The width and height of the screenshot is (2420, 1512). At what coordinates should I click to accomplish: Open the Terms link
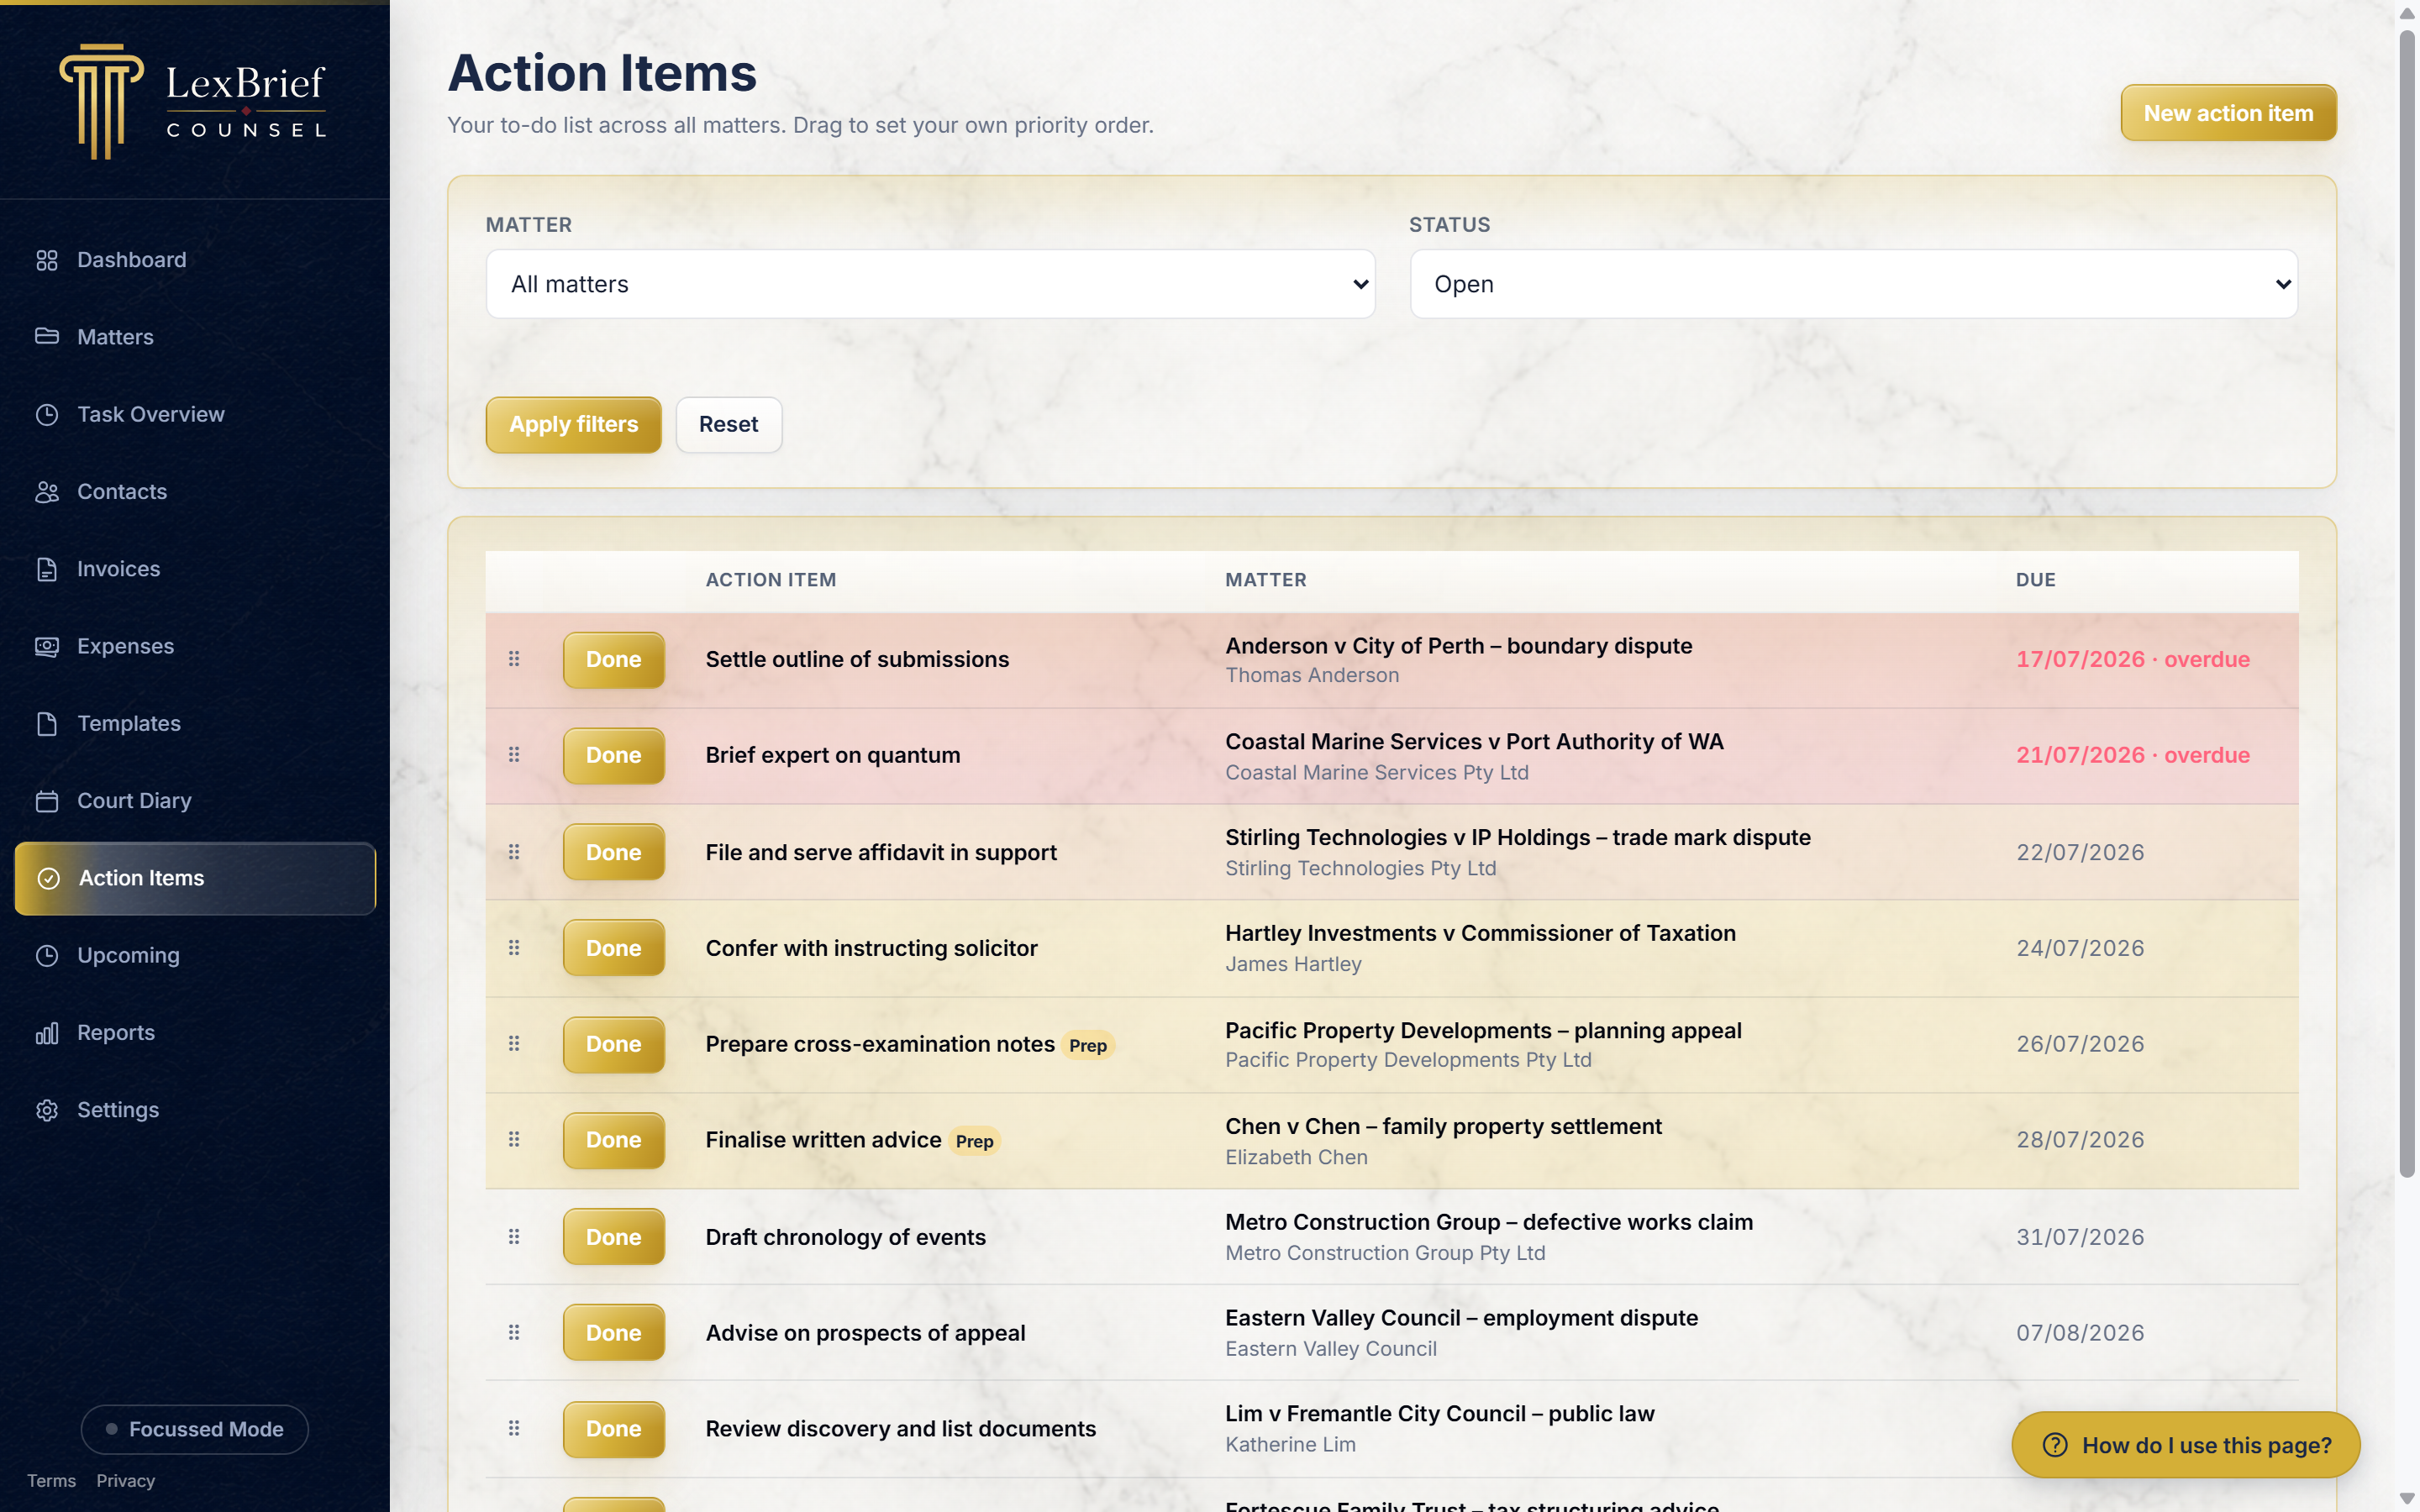pyautogui.click(x=51, y=1481)
